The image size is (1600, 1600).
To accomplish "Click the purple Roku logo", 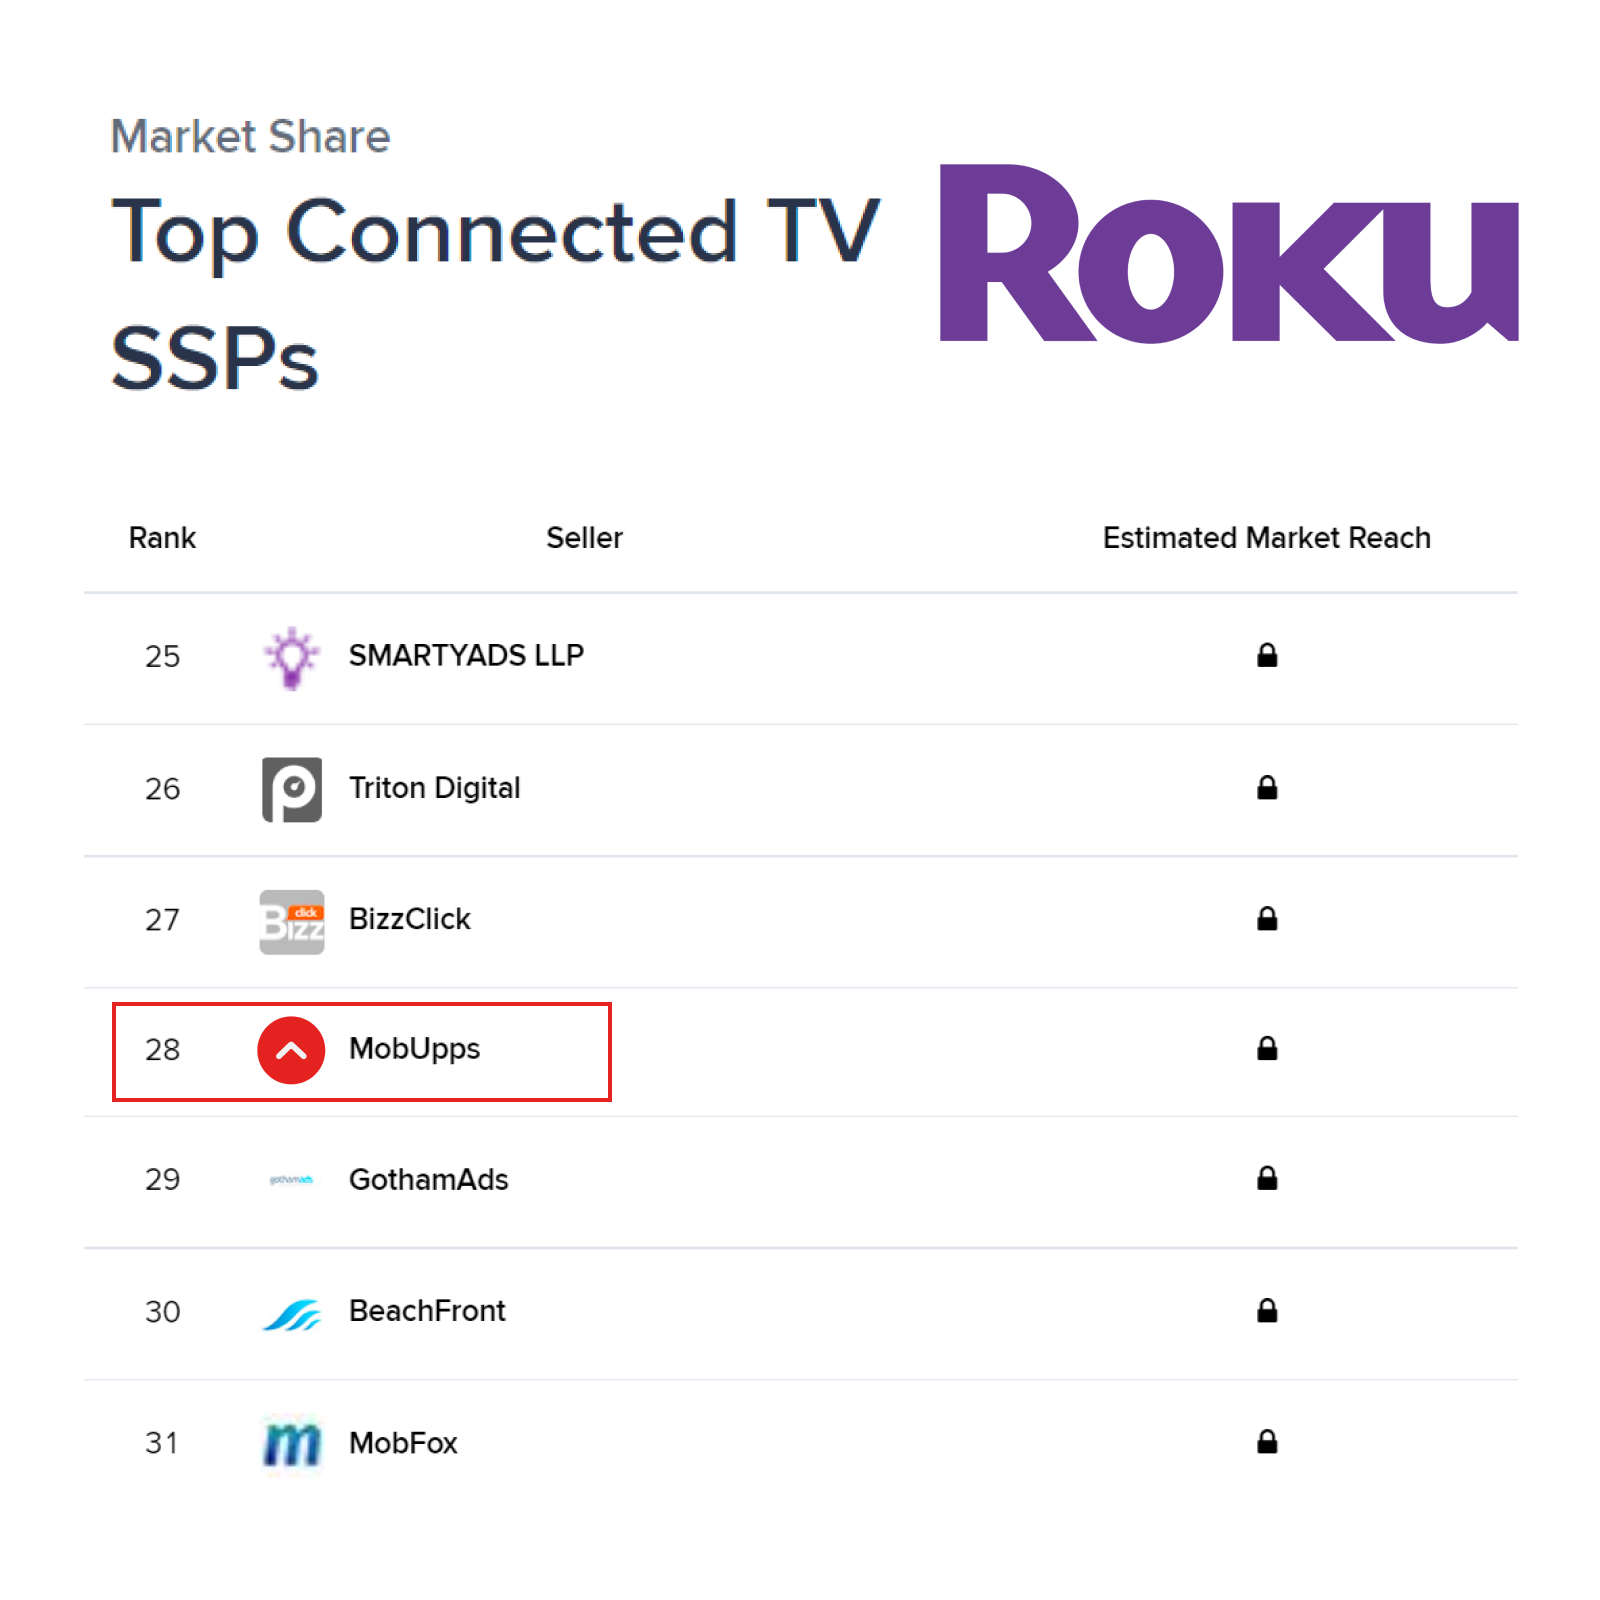I will coord(1229,253).
